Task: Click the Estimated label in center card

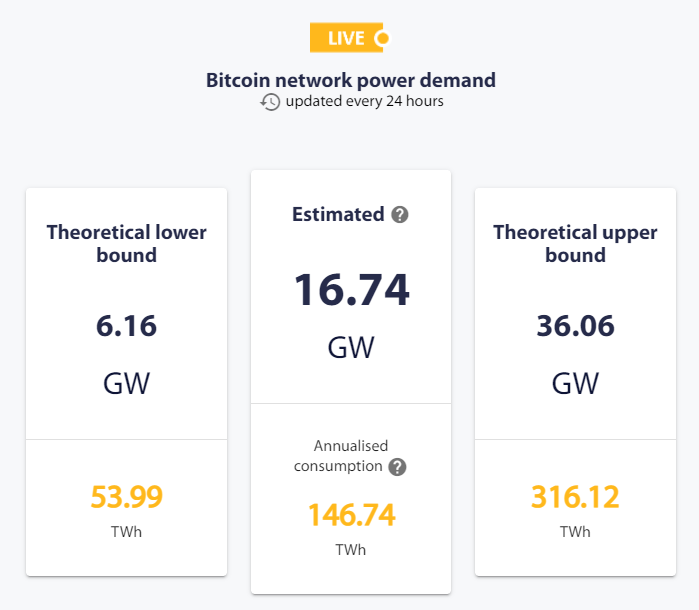Action: [x=338, y=214]
